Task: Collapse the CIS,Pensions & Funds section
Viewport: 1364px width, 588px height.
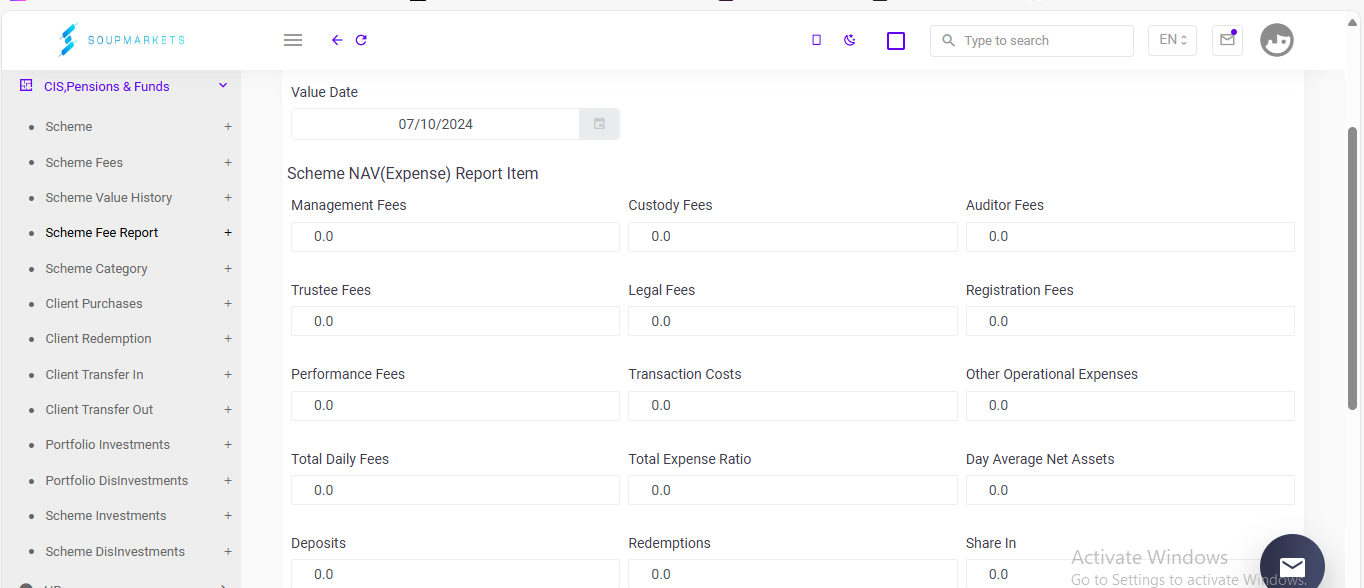Action: click(223, 86)
